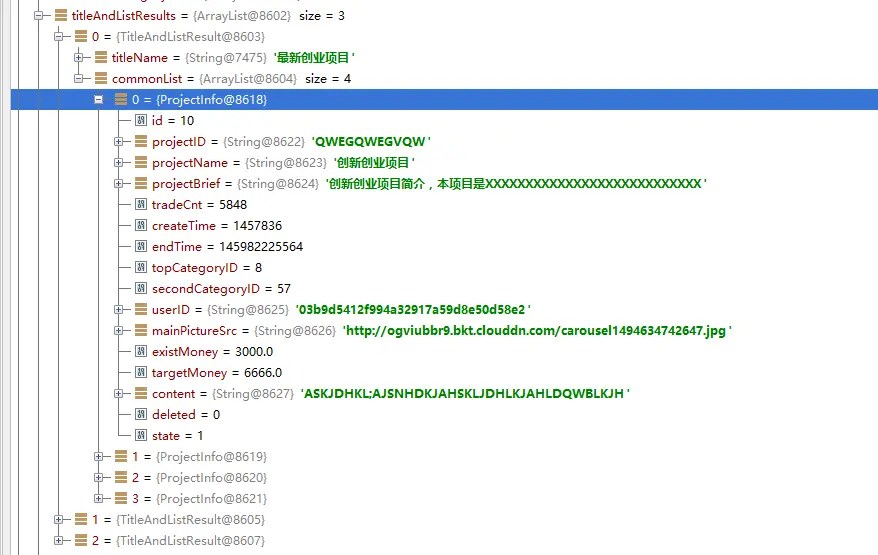Image resolution: width=878 pixels, height=555 pixels.
Task: Select the 'deleted = 0' row
Action: point(186,414)
